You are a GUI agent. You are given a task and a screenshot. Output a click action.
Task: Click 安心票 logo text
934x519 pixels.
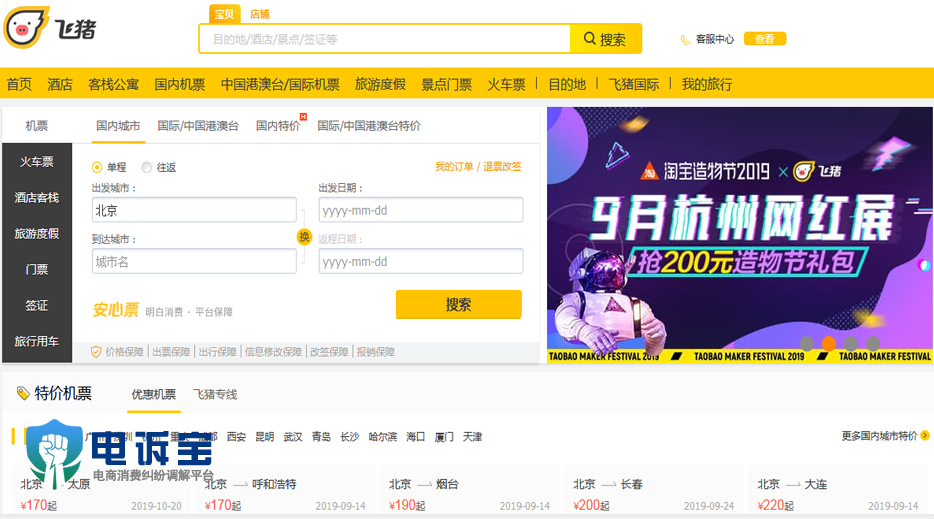pos(116,310)
